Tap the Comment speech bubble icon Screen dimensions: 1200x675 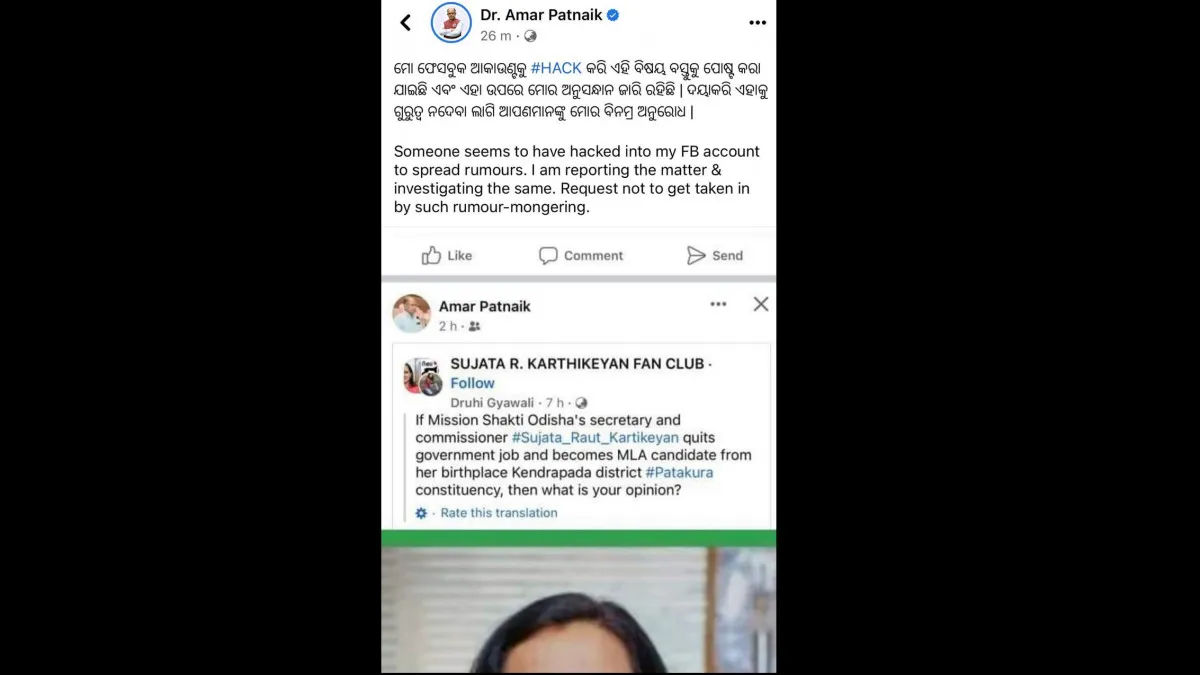point(548,256)
